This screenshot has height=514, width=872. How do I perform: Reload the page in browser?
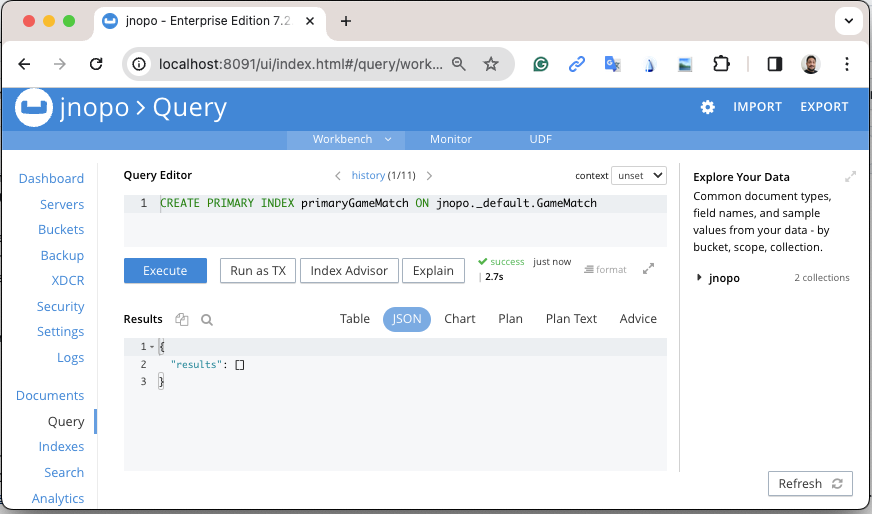[96, 64]
